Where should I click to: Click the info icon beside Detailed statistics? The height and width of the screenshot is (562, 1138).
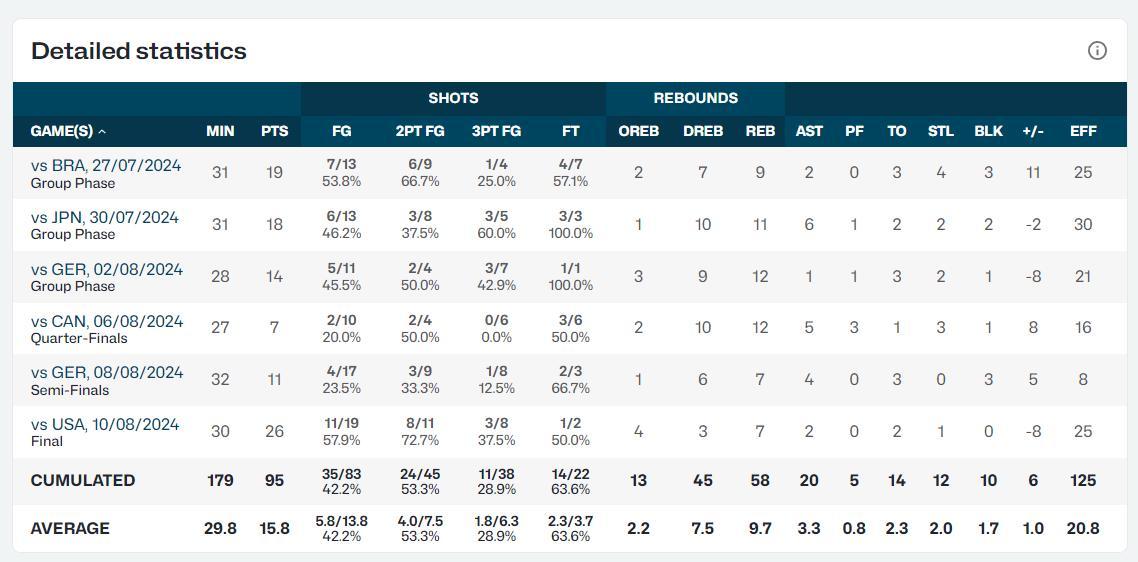(x=1097, y=51)
